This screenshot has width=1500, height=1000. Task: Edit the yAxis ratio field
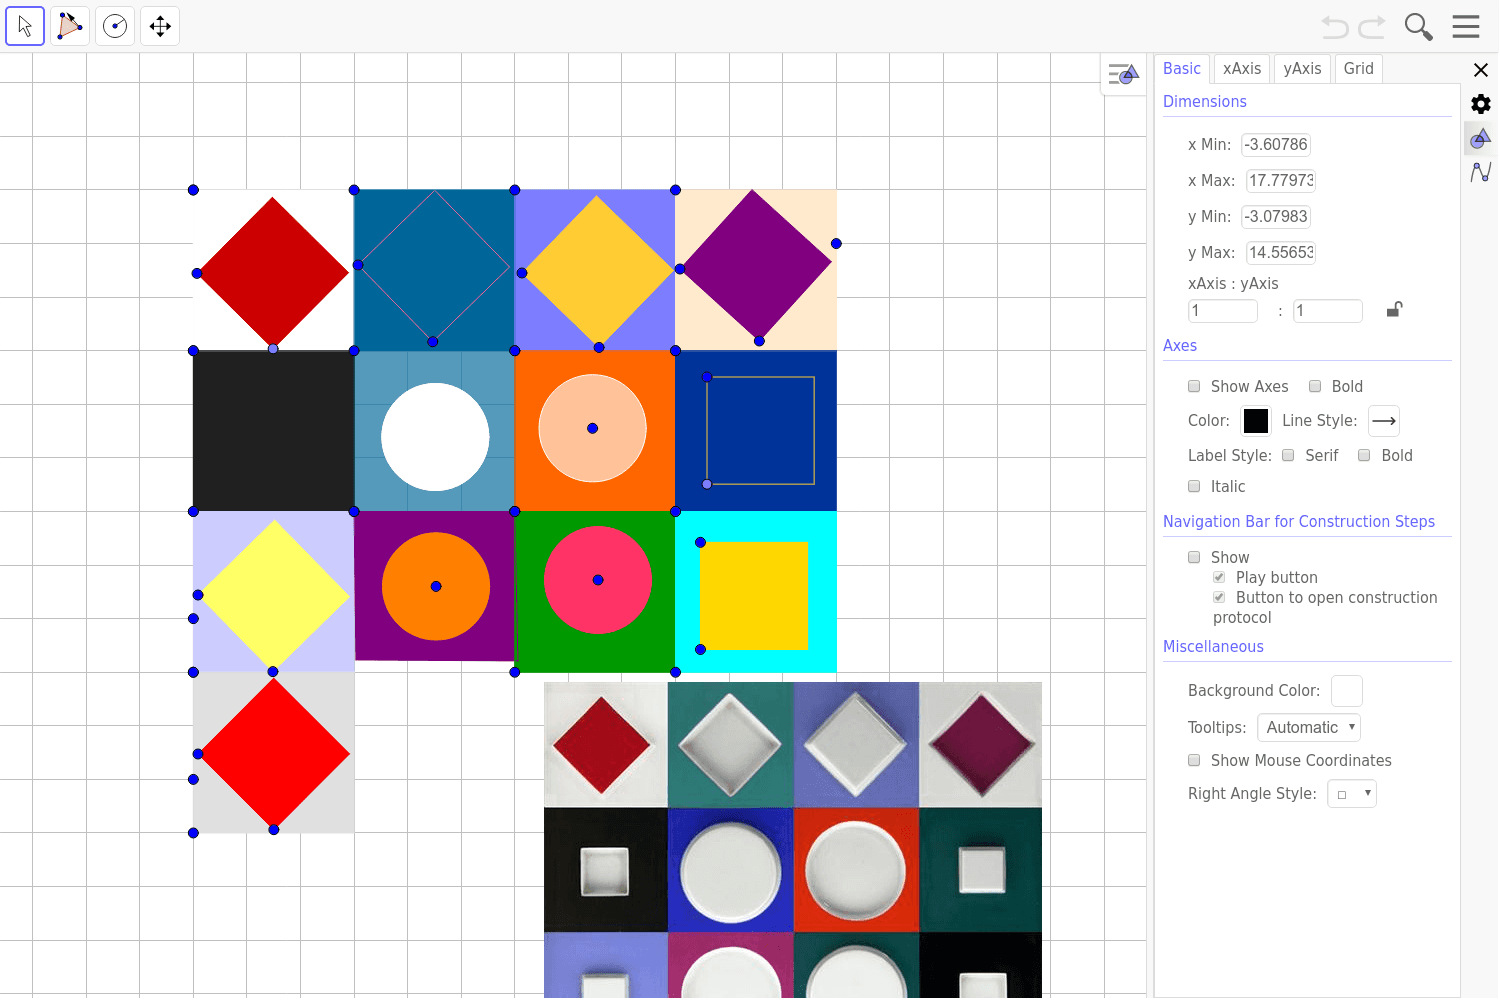1328,311
